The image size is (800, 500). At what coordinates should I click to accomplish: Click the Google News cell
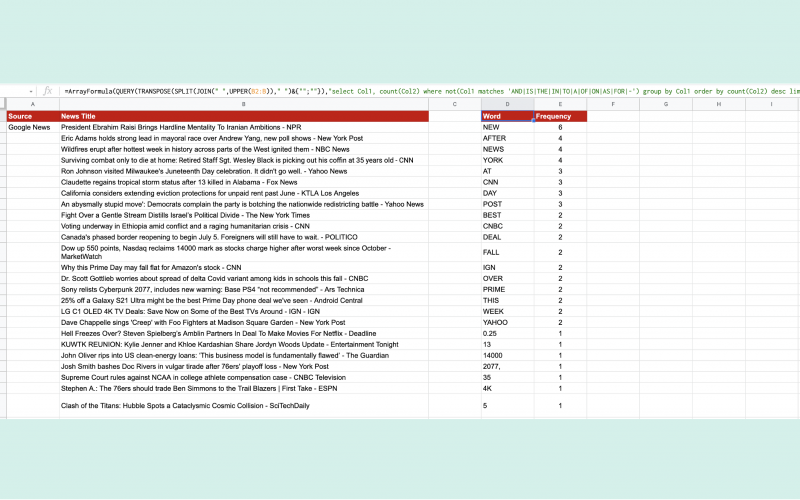click(x=31, y=128)
